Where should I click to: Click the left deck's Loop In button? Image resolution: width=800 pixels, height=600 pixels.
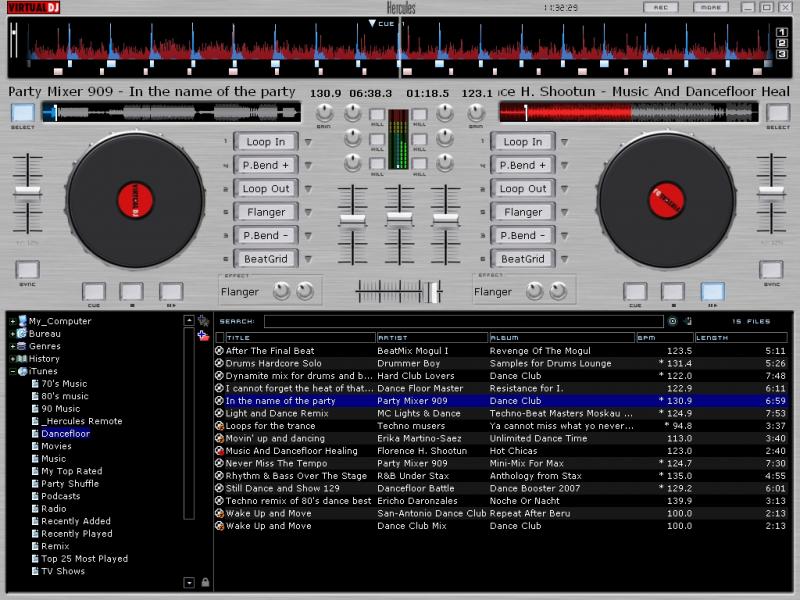(266, 142)
